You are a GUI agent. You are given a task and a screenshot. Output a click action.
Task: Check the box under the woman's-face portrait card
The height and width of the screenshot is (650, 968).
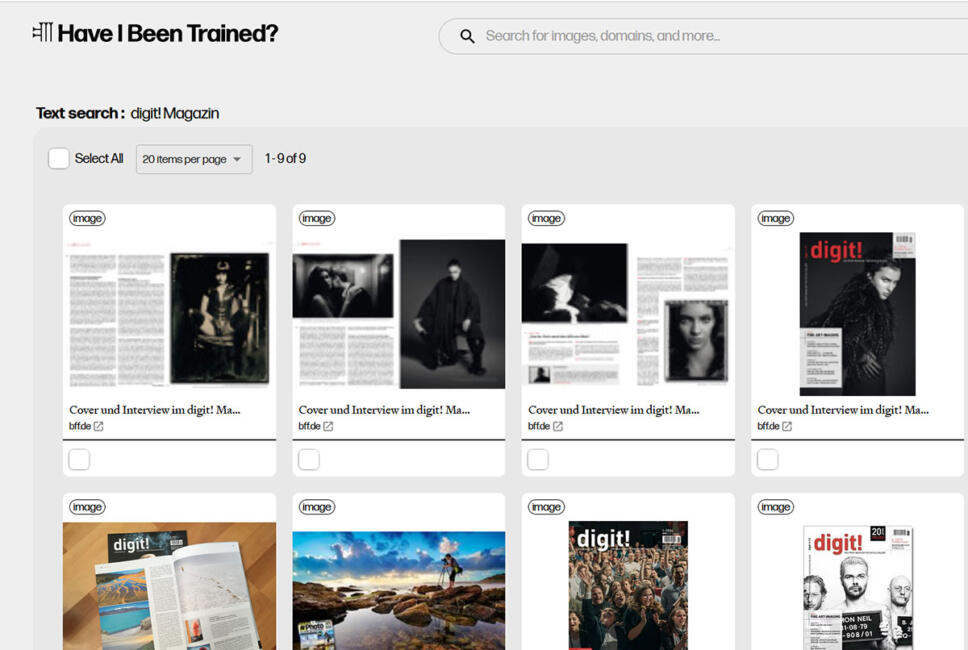coord(538,459)
